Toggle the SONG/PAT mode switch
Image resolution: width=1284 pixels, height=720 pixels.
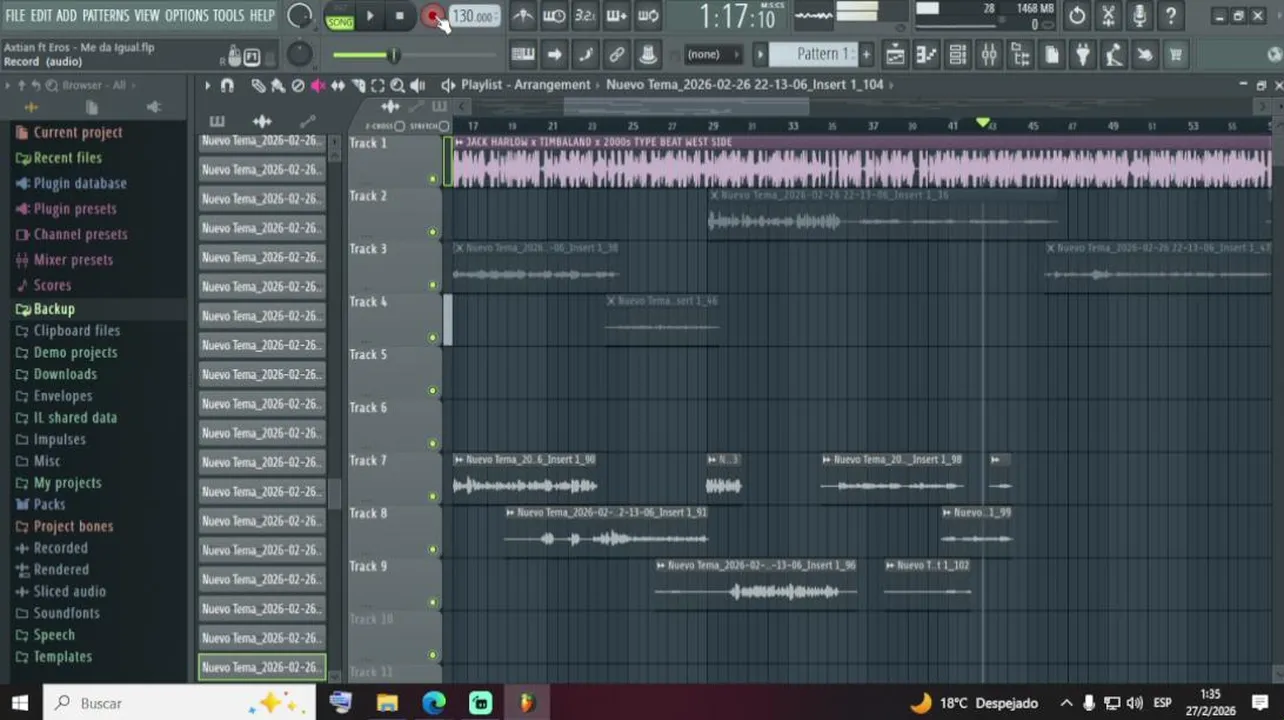(340, 16)
